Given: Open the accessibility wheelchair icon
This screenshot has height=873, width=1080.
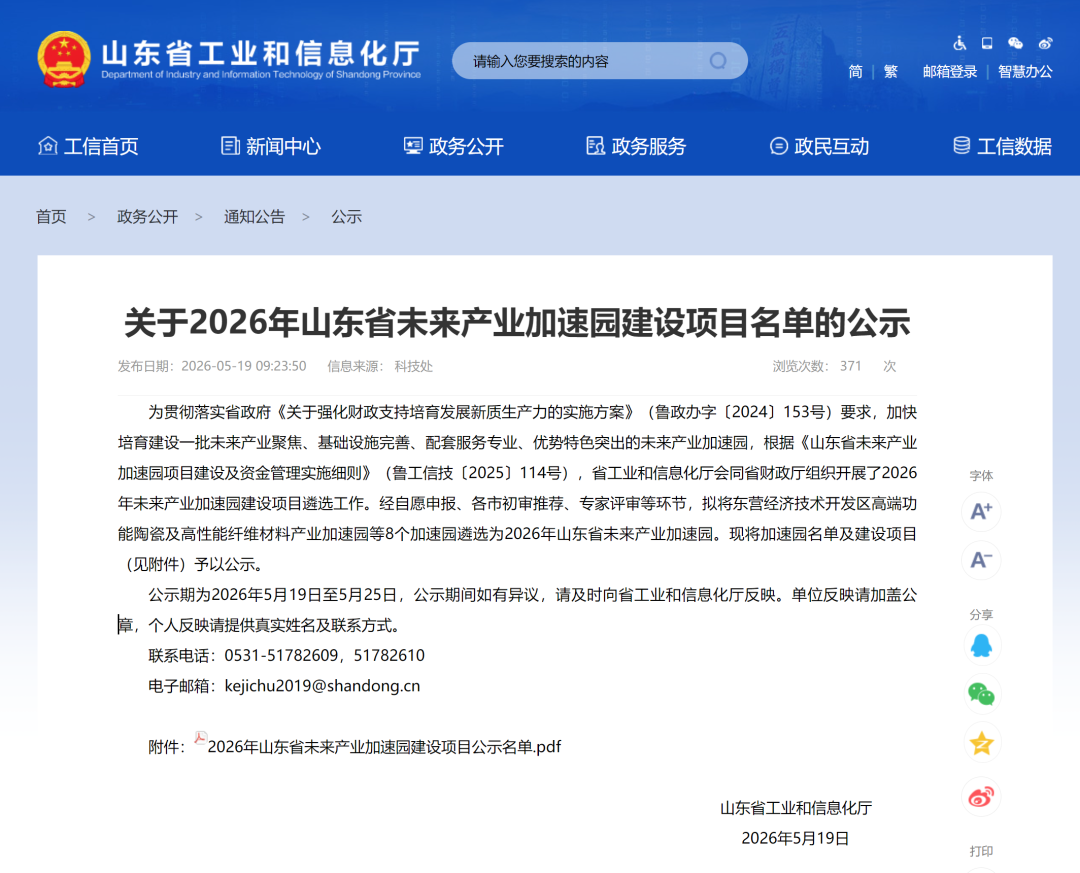Looking at the screenshot, I should click(x=959, y=43).
